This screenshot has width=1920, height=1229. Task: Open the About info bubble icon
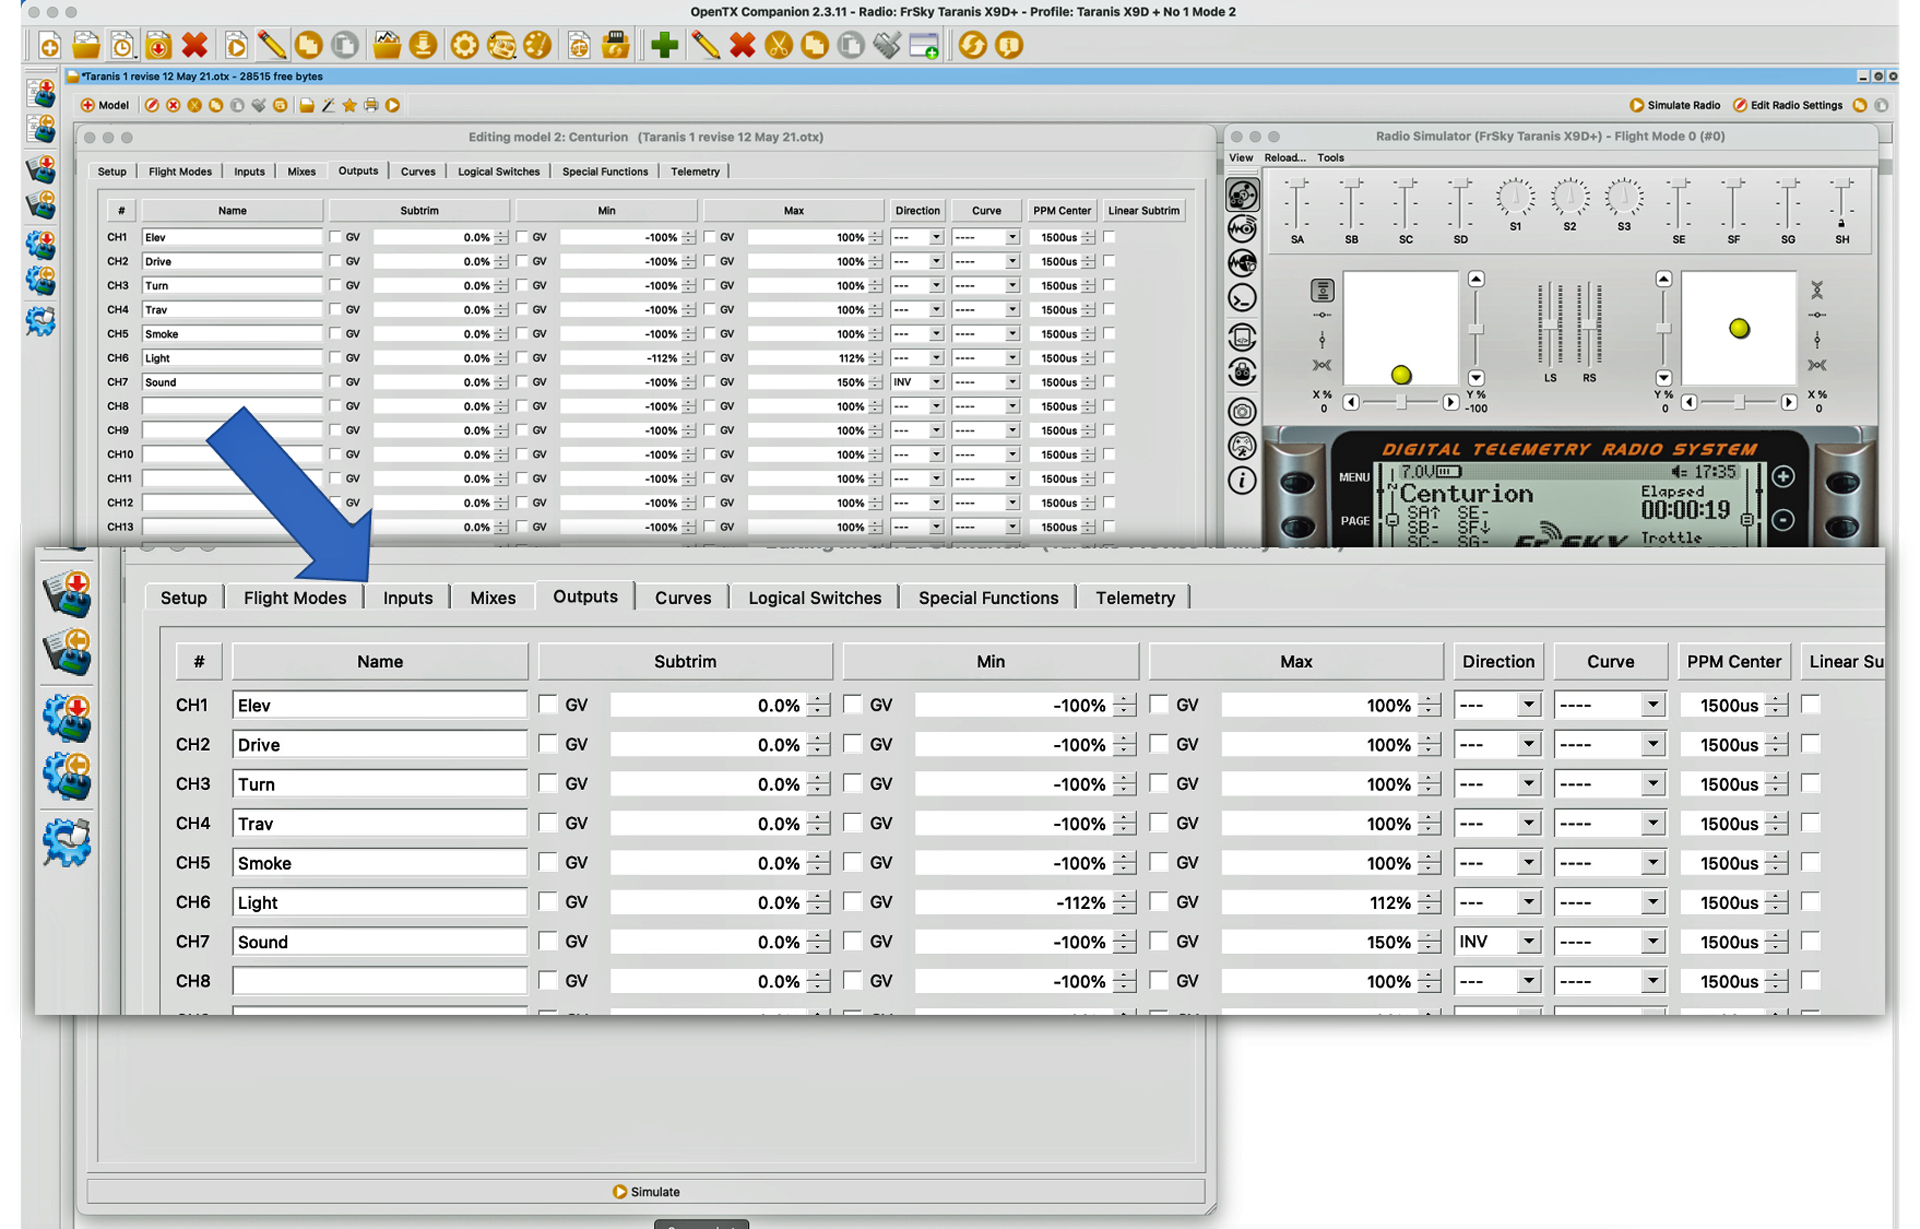1009,45
